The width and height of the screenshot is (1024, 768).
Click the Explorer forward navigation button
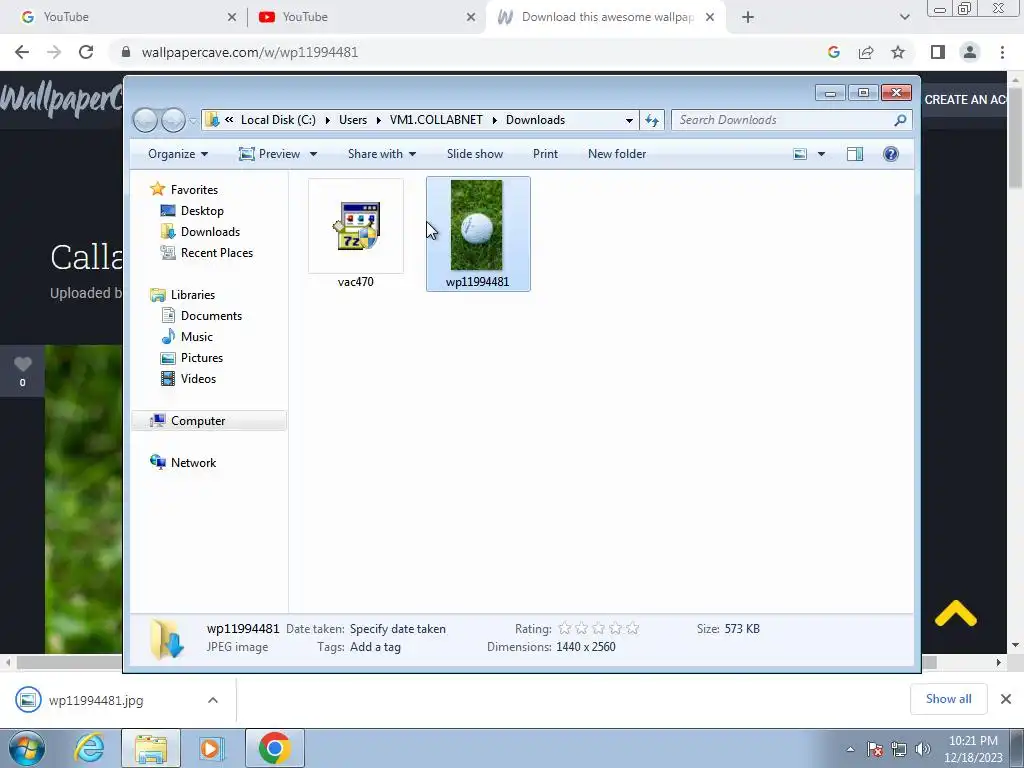point(173,120)
